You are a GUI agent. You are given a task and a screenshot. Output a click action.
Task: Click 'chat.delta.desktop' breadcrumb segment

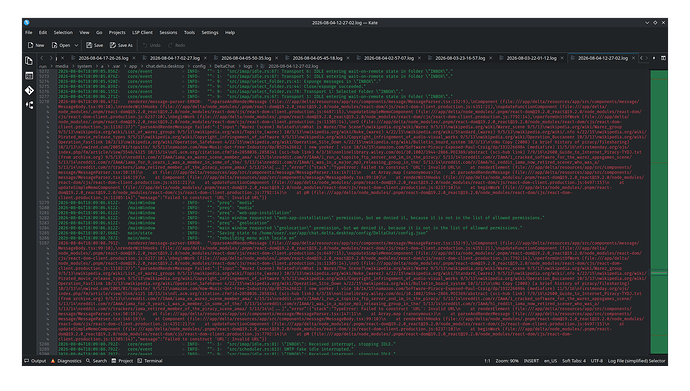click(x=165, y=66)
